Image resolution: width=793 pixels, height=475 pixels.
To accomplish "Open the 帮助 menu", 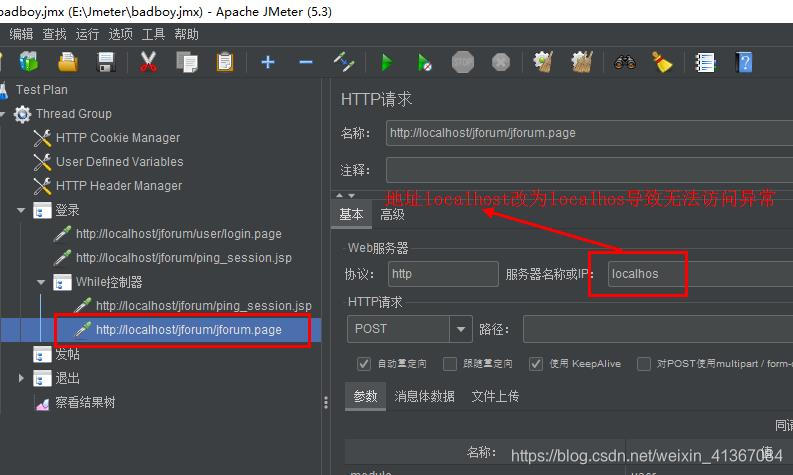I will click(186, 34).
